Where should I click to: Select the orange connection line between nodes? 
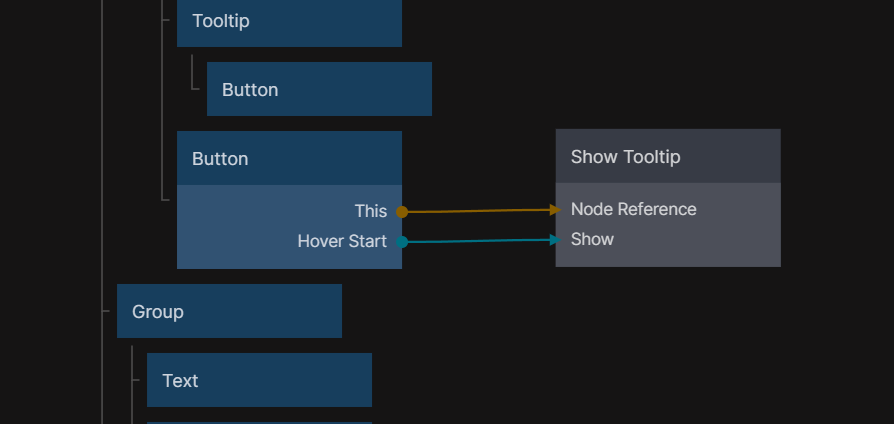coord(478,211)
